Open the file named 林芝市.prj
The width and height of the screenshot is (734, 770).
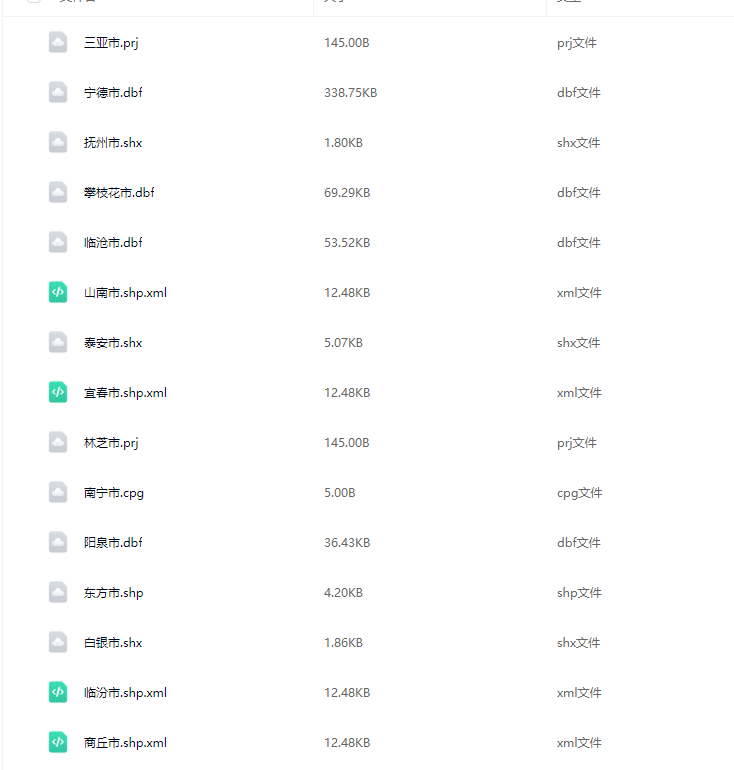point(110,443)
